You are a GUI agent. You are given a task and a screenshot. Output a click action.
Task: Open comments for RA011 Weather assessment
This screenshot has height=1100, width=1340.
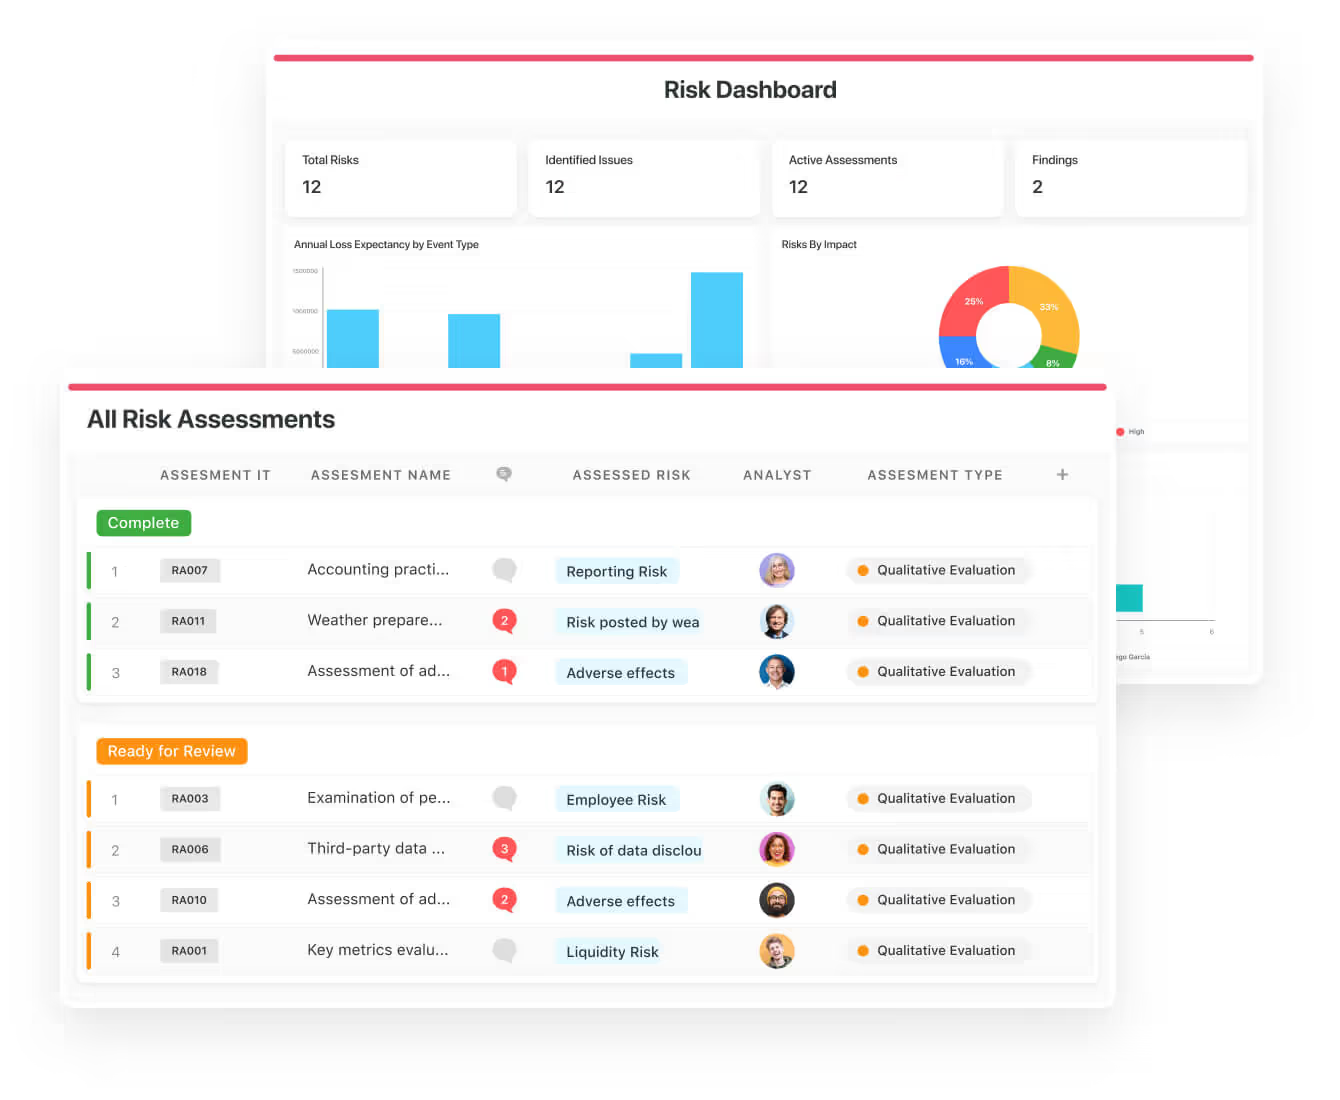(x=504, y=621)
